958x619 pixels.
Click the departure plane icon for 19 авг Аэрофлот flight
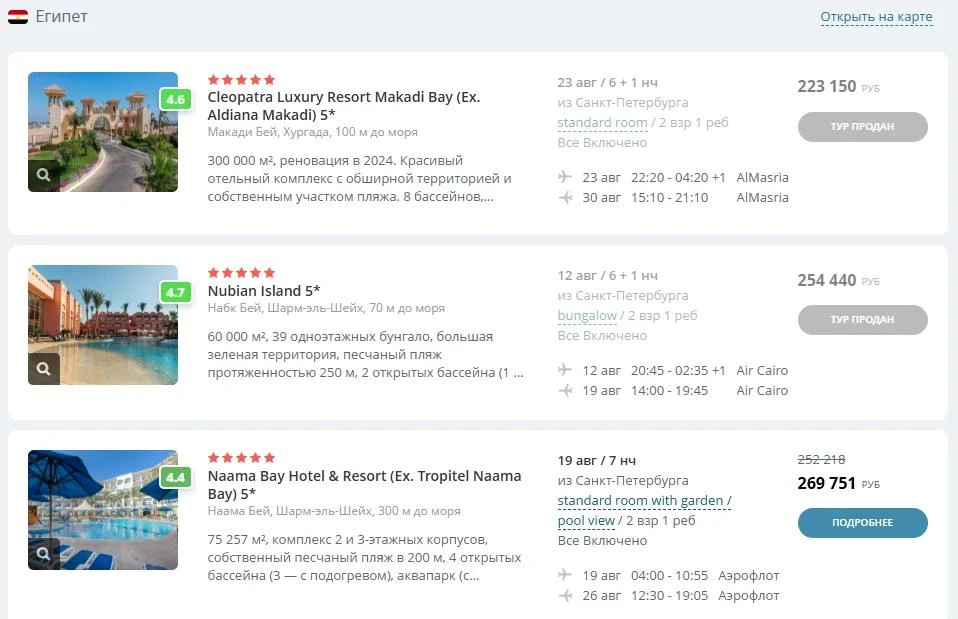pos(565,575)
